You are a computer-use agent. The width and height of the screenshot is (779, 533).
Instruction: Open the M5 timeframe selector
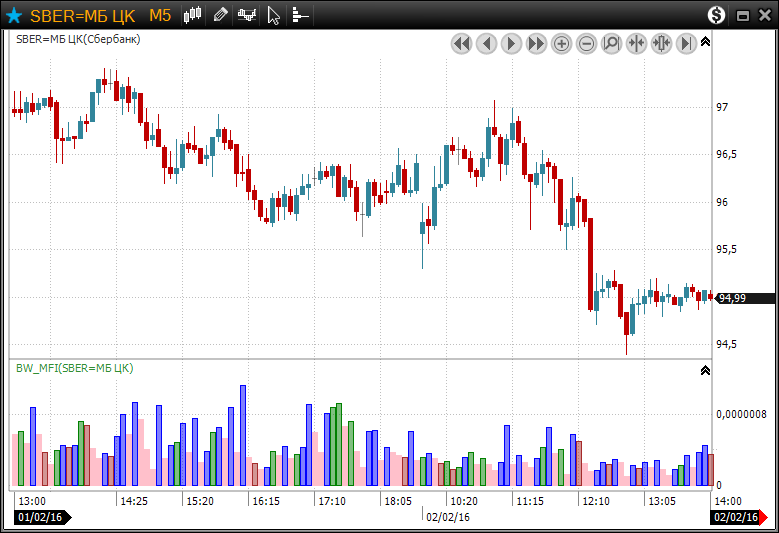tap(160, 15)
